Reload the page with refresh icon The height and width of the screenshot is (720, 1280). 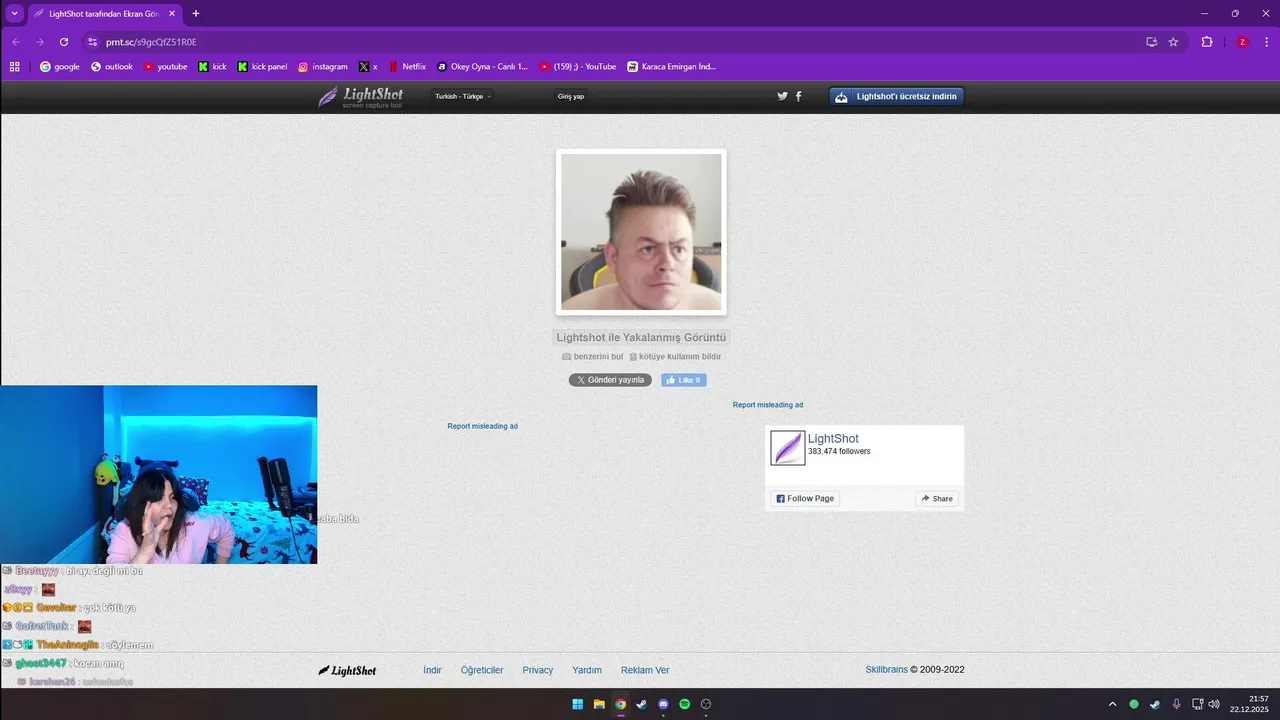[x=64, y=42]
